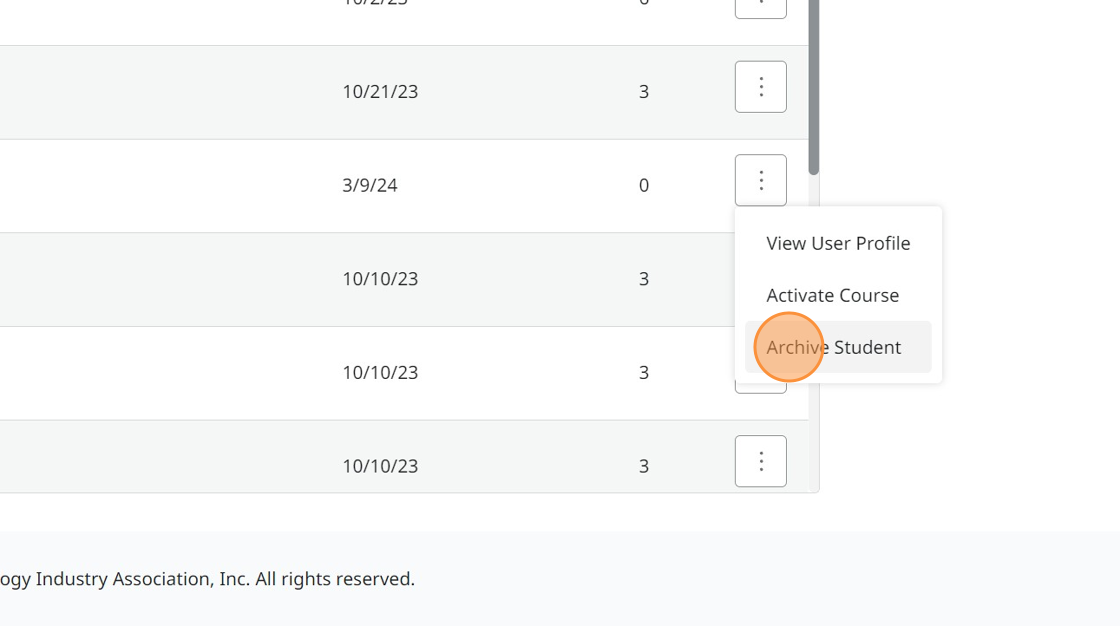Select View User Profile from the menu
Viewport: 1120px width, 626px height.
(x=838, y=243)
